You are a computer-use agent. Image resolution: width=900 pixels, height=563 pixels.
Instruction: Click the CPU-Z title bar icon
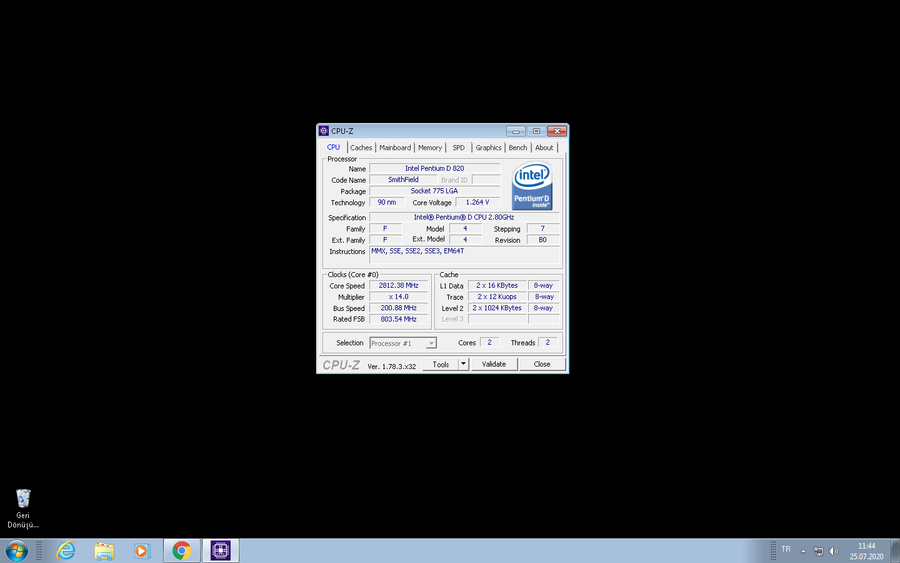tap(324, 131)
